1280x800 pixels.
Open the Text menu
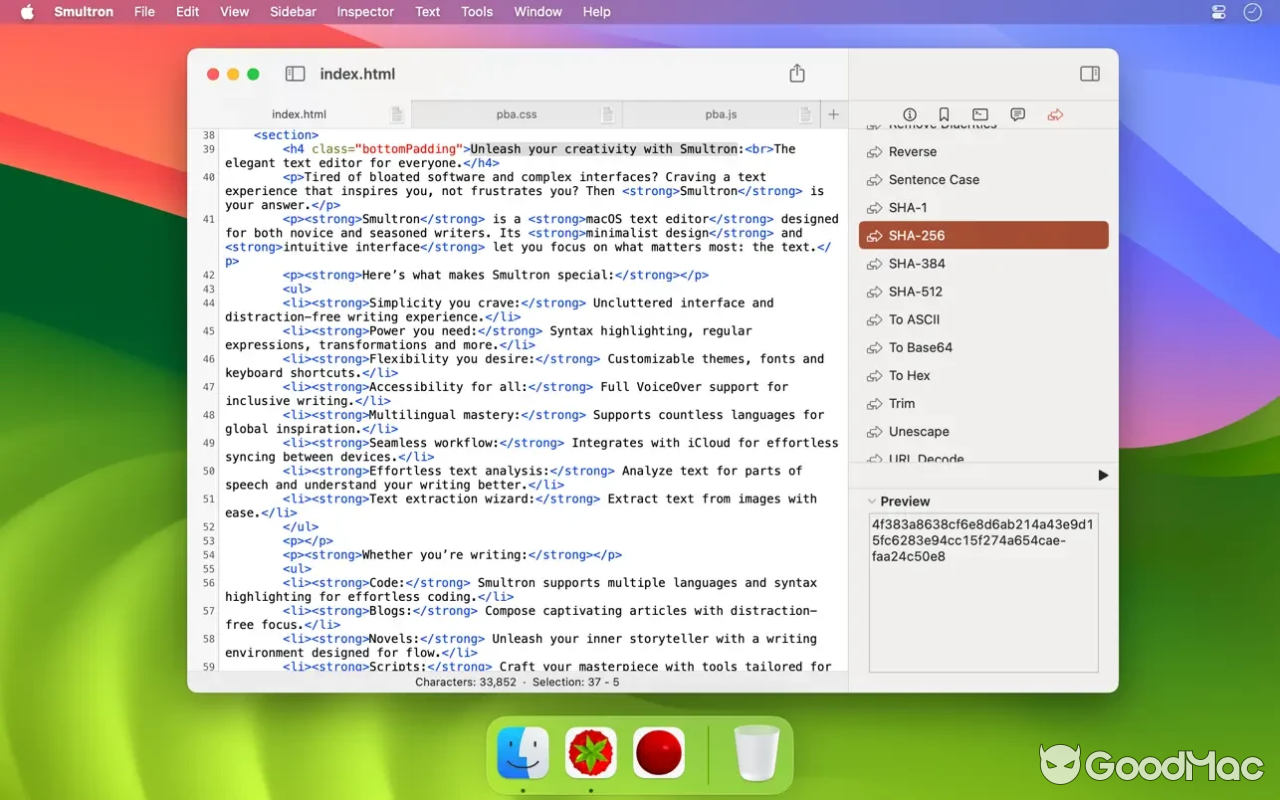[427, 12]
